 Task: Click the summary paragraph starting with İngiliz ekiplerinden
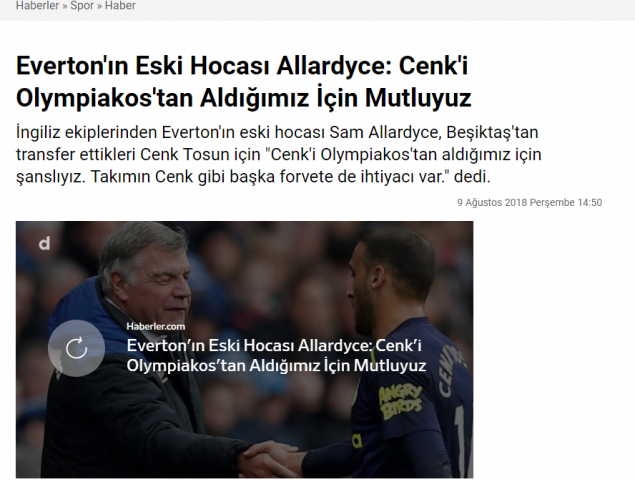279,154
